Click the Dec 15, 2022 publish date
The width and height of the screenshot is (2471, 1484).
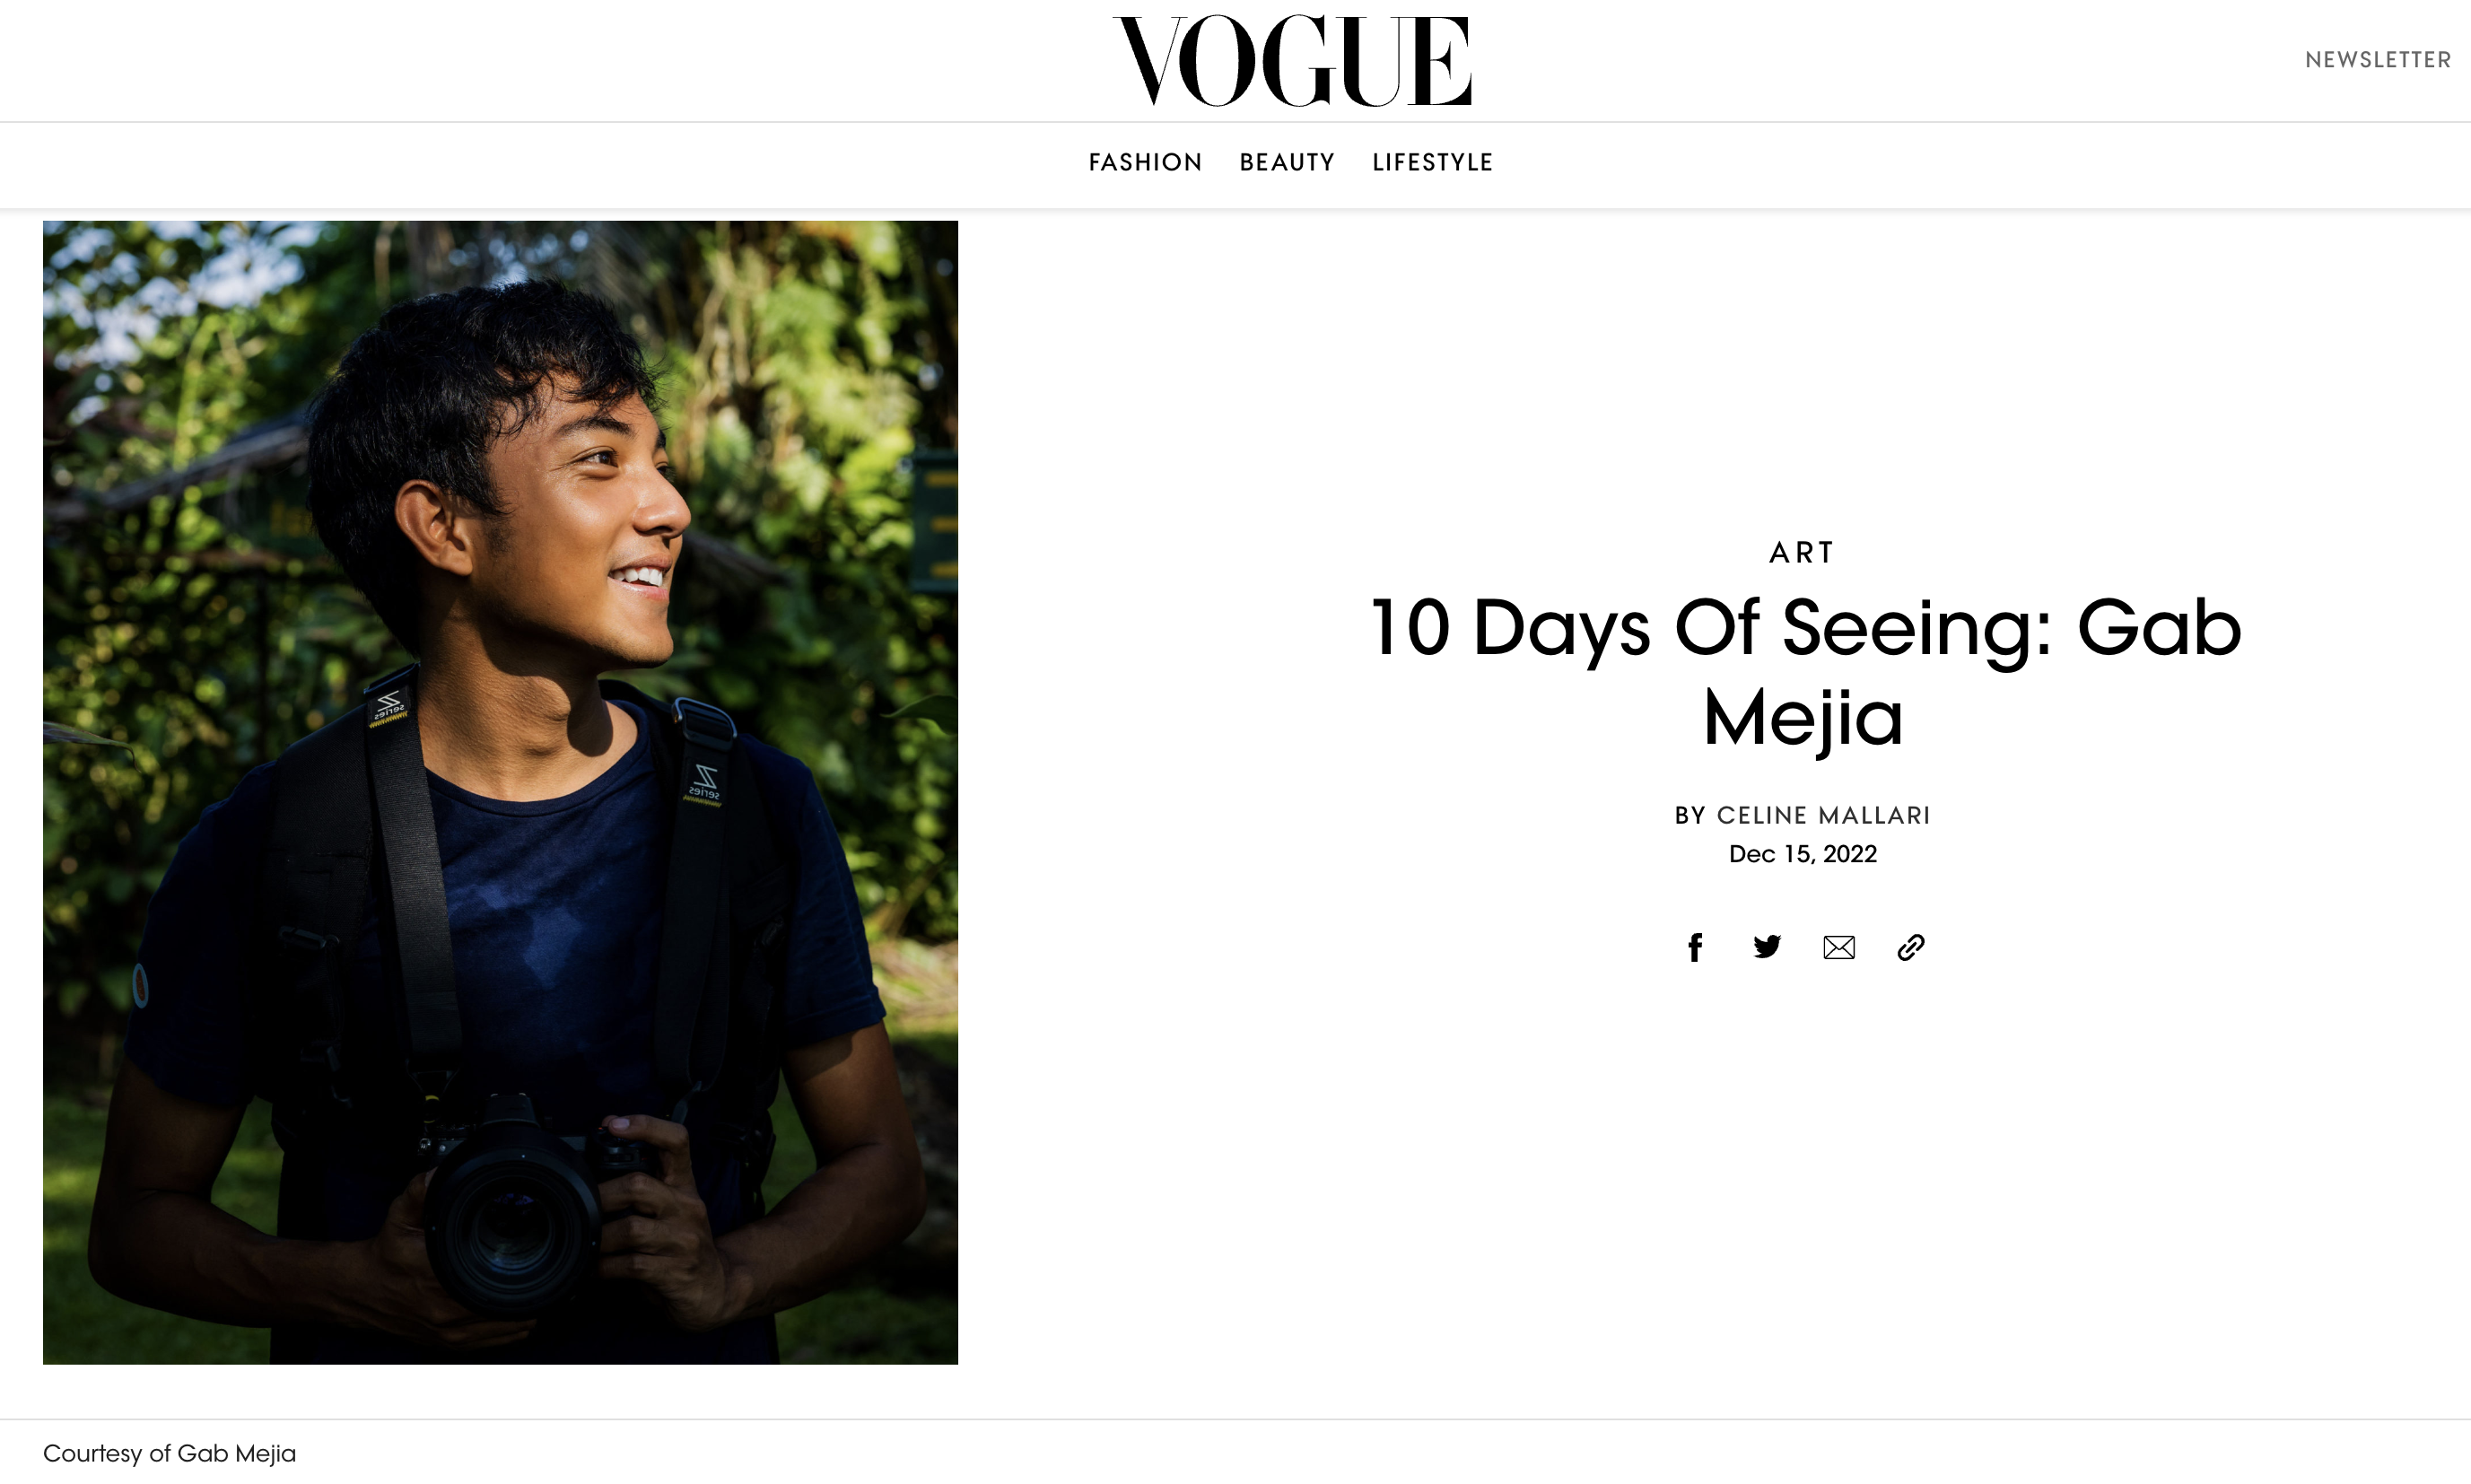(x=1802, y=854)
